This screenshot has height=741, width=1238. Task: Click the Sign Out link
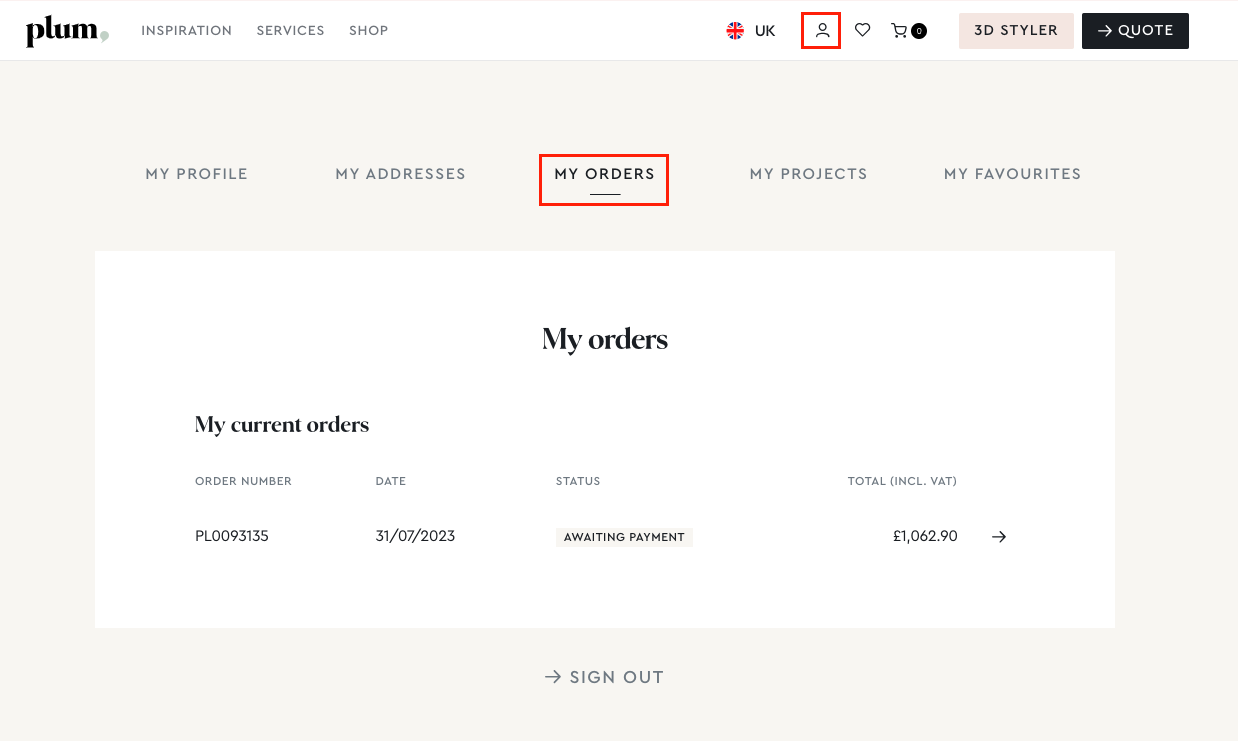[x=604, y=677]
